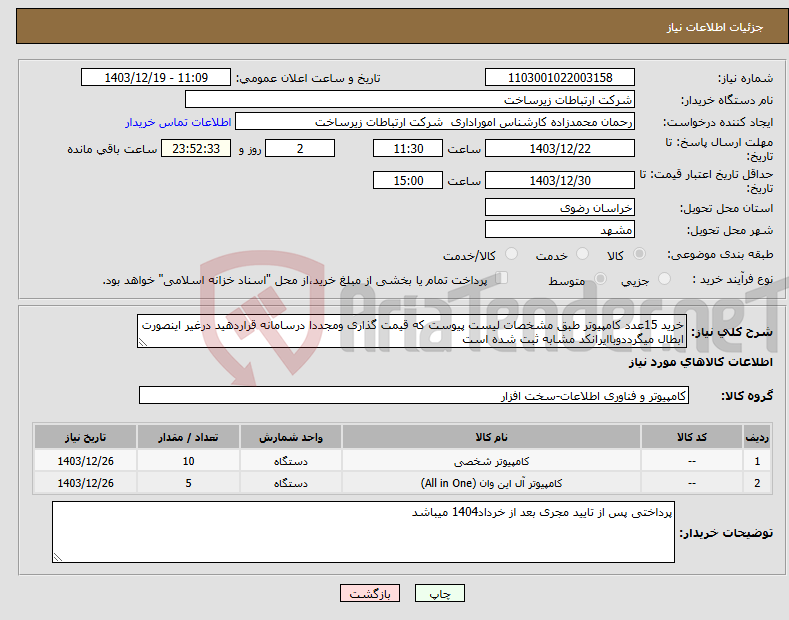The image size is (789, 620).
Task: Click the remaining days field showing 2
Action: pos(300,148)
